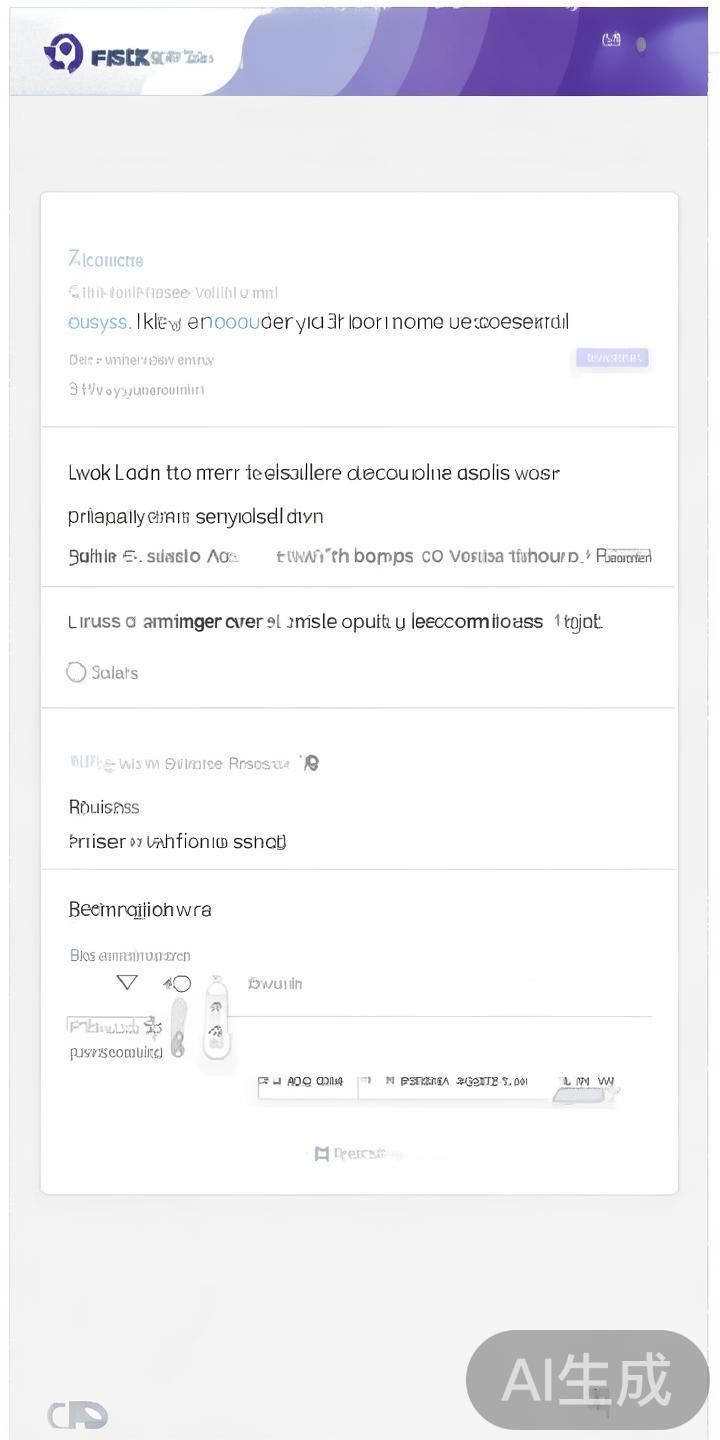Click the grey logo icon at bottom-left

coord(78,1415)
